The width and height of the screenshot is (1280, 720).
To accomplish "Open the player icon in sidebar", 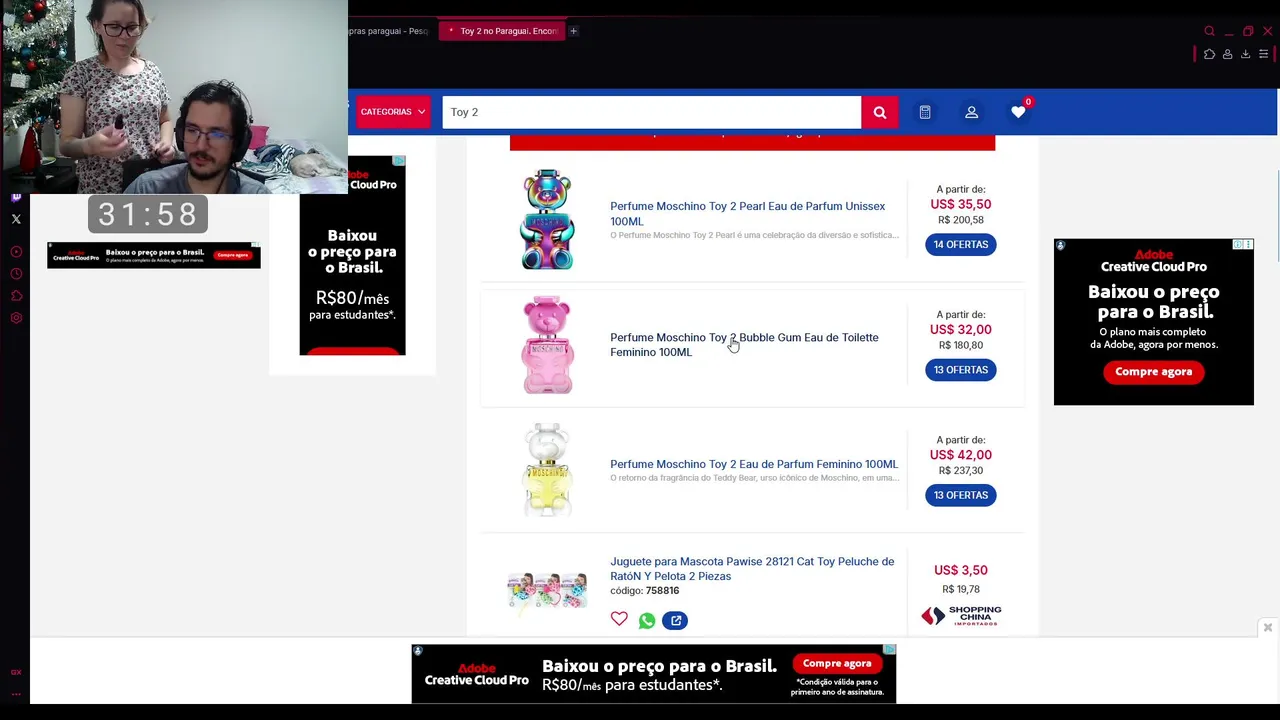I will pos(16,252).
